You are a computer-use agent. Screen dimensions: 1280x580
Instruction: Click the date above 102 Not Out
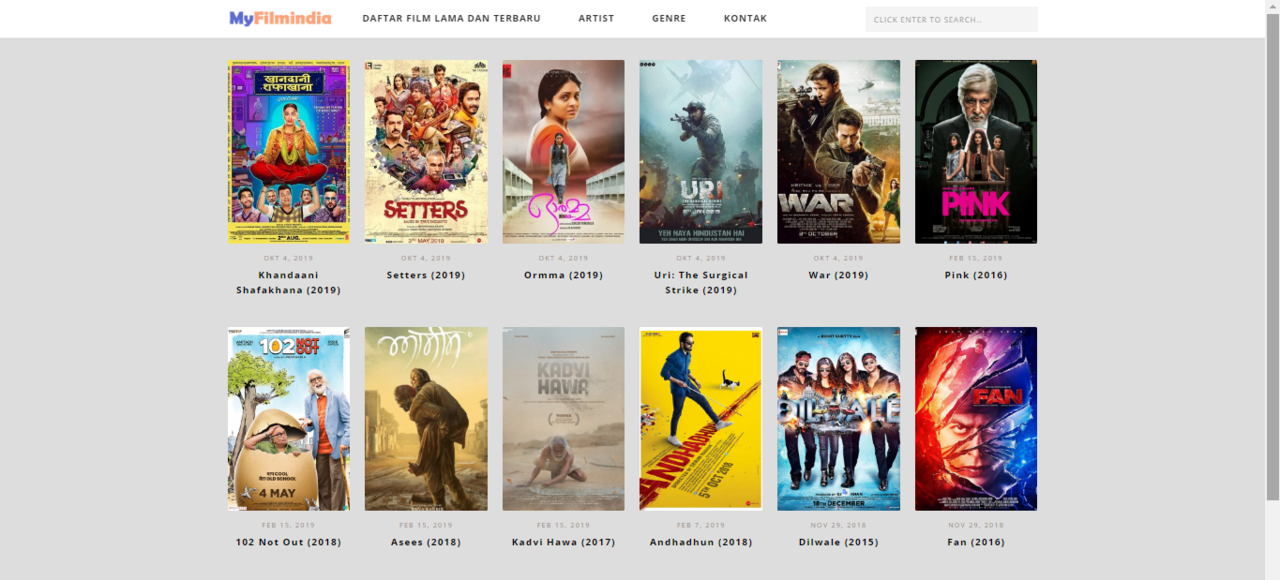click(288, 525)
